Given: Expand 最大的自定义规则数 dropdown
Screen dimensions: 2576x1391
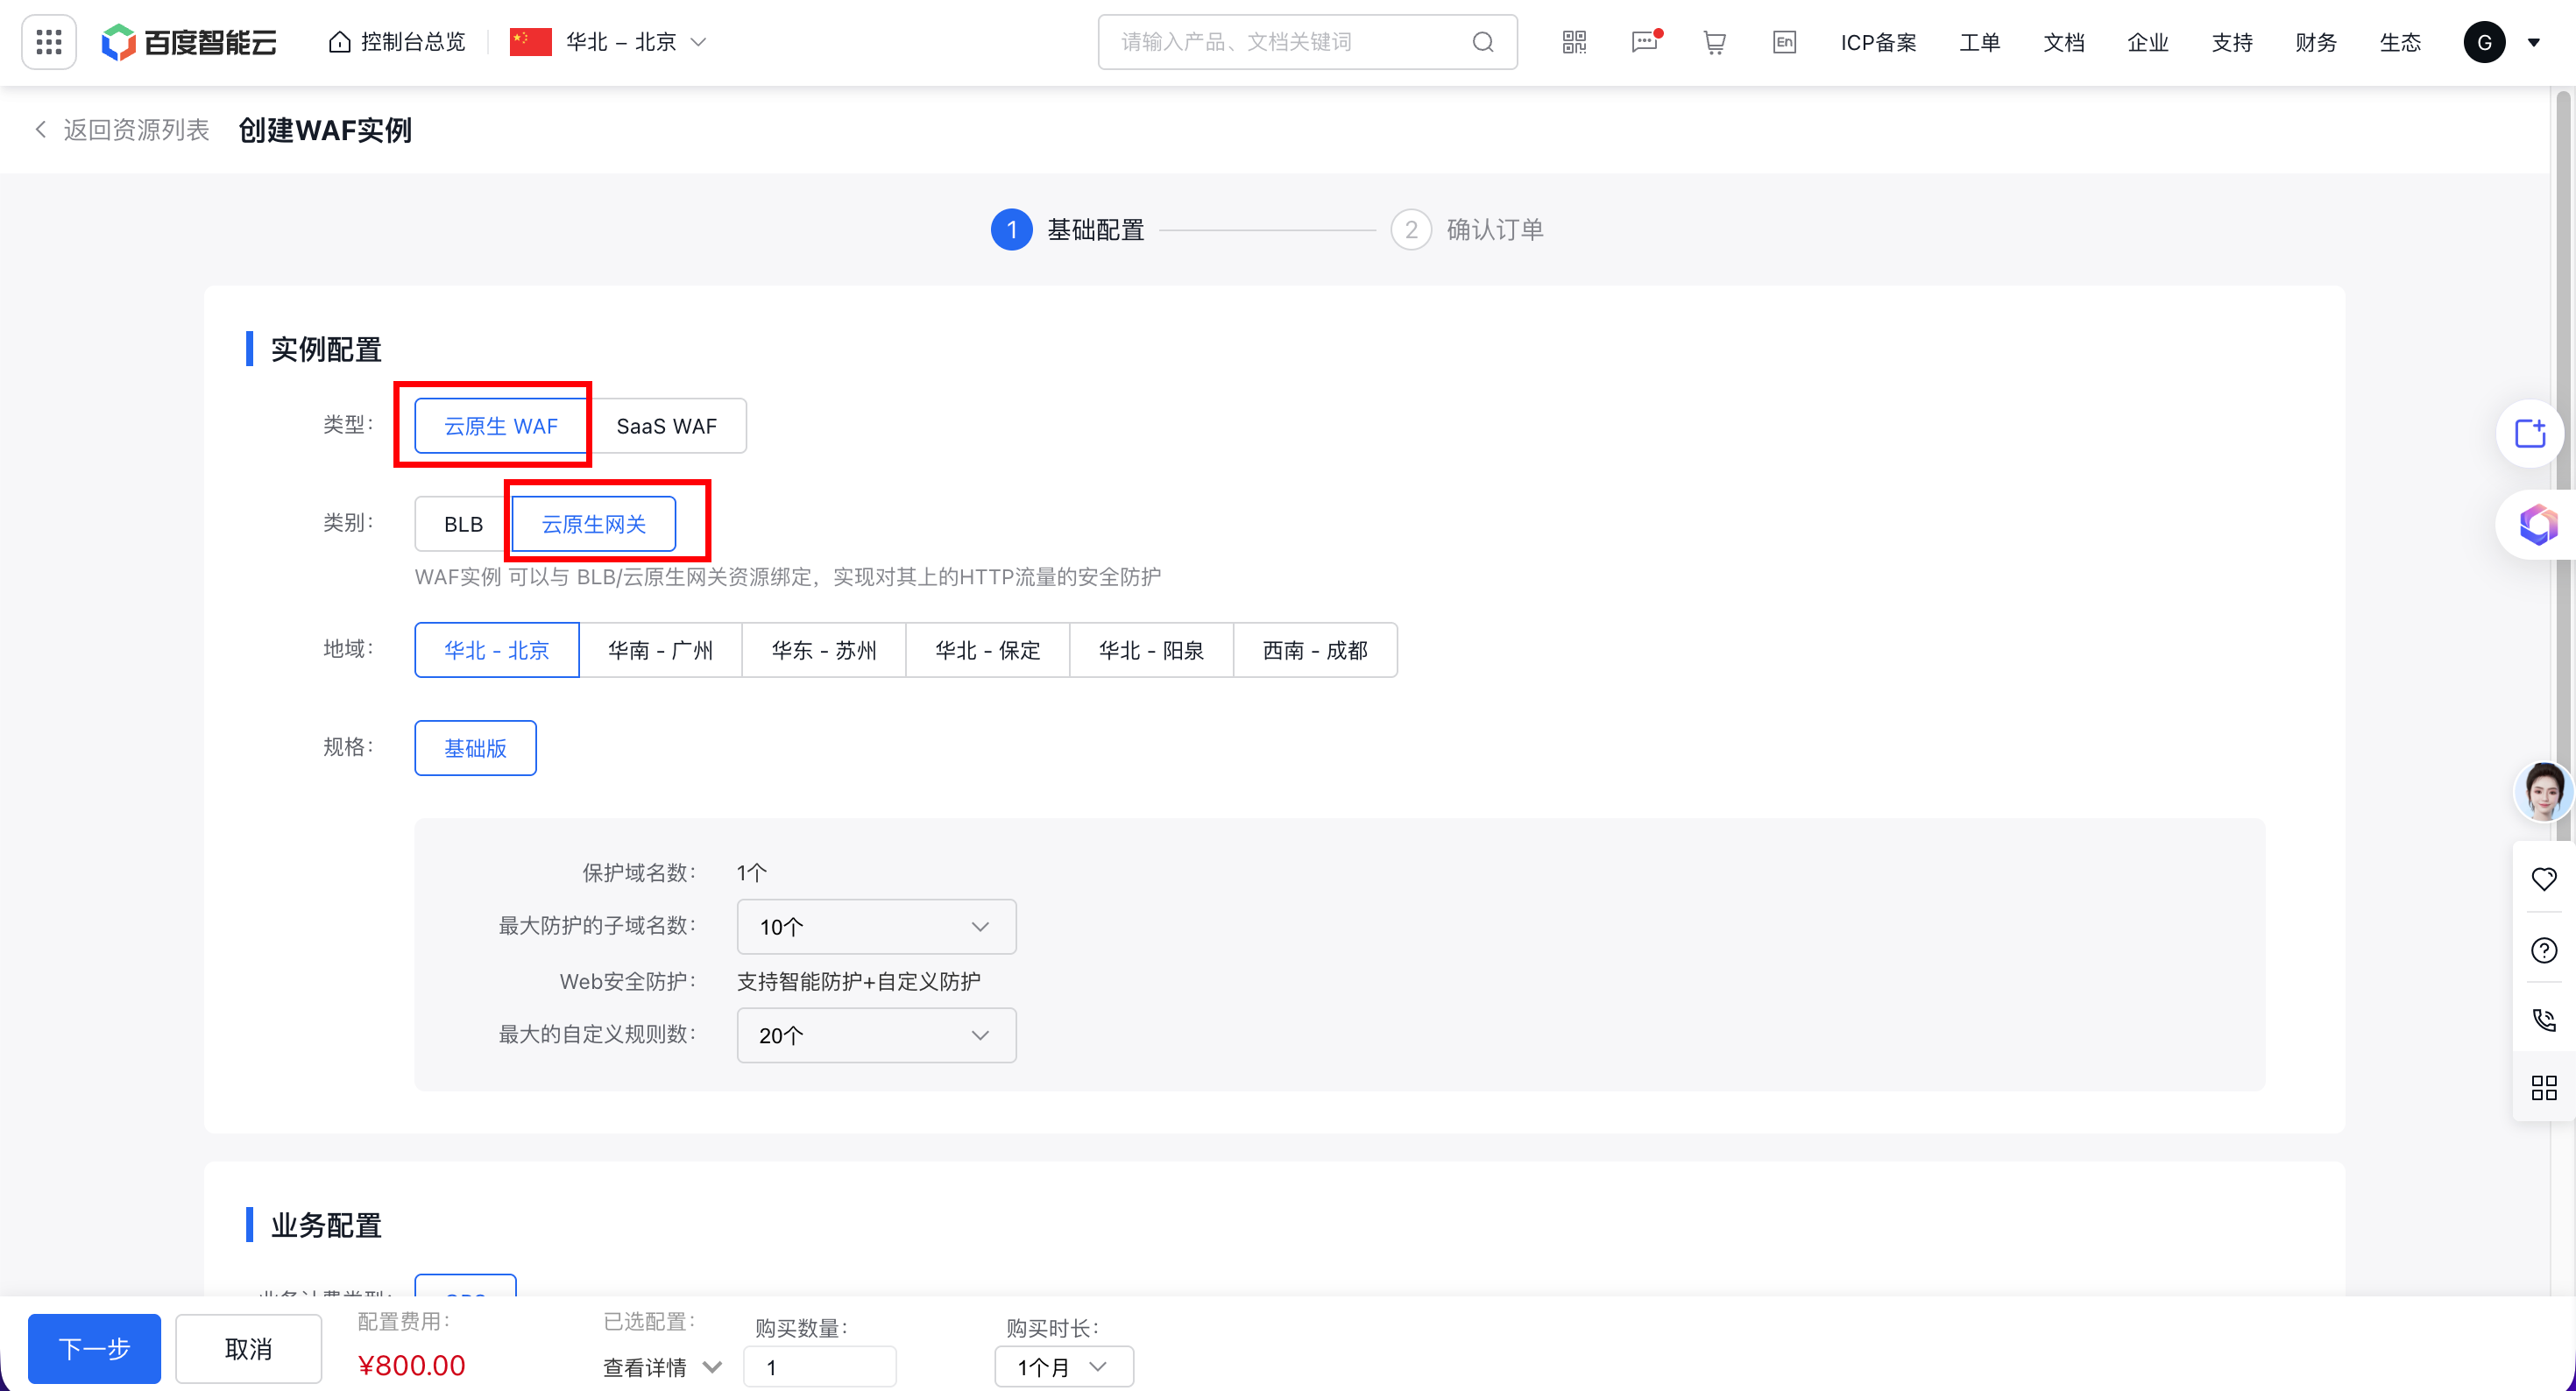Looking at the screenshot, I should coord(876,1035).
